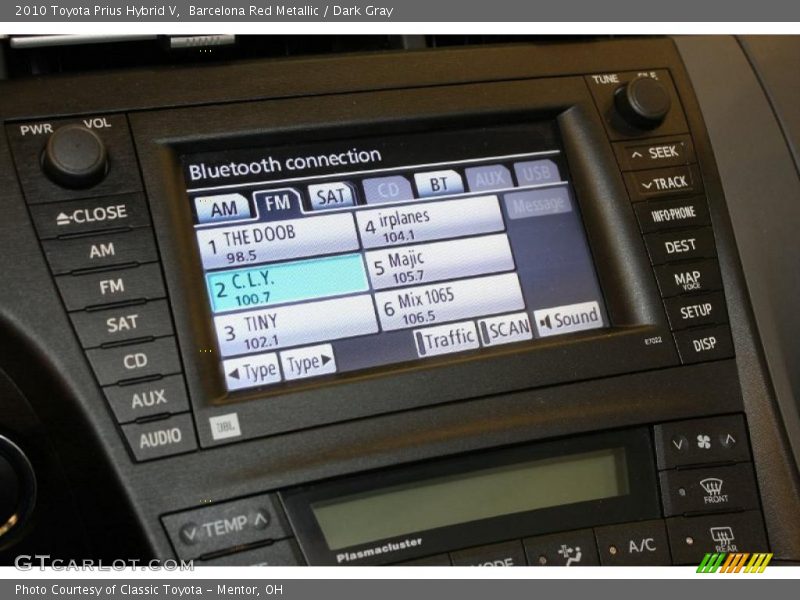
Task: Push the DISP button
Action: pos(705,345)
